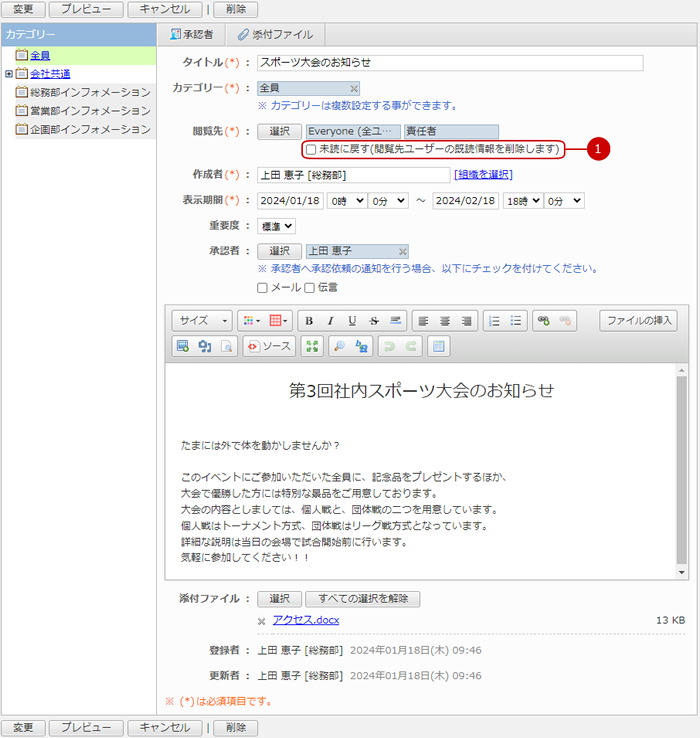Open the text color picker
The width and height of the screenshot is (700, 738).
point(251,321)
